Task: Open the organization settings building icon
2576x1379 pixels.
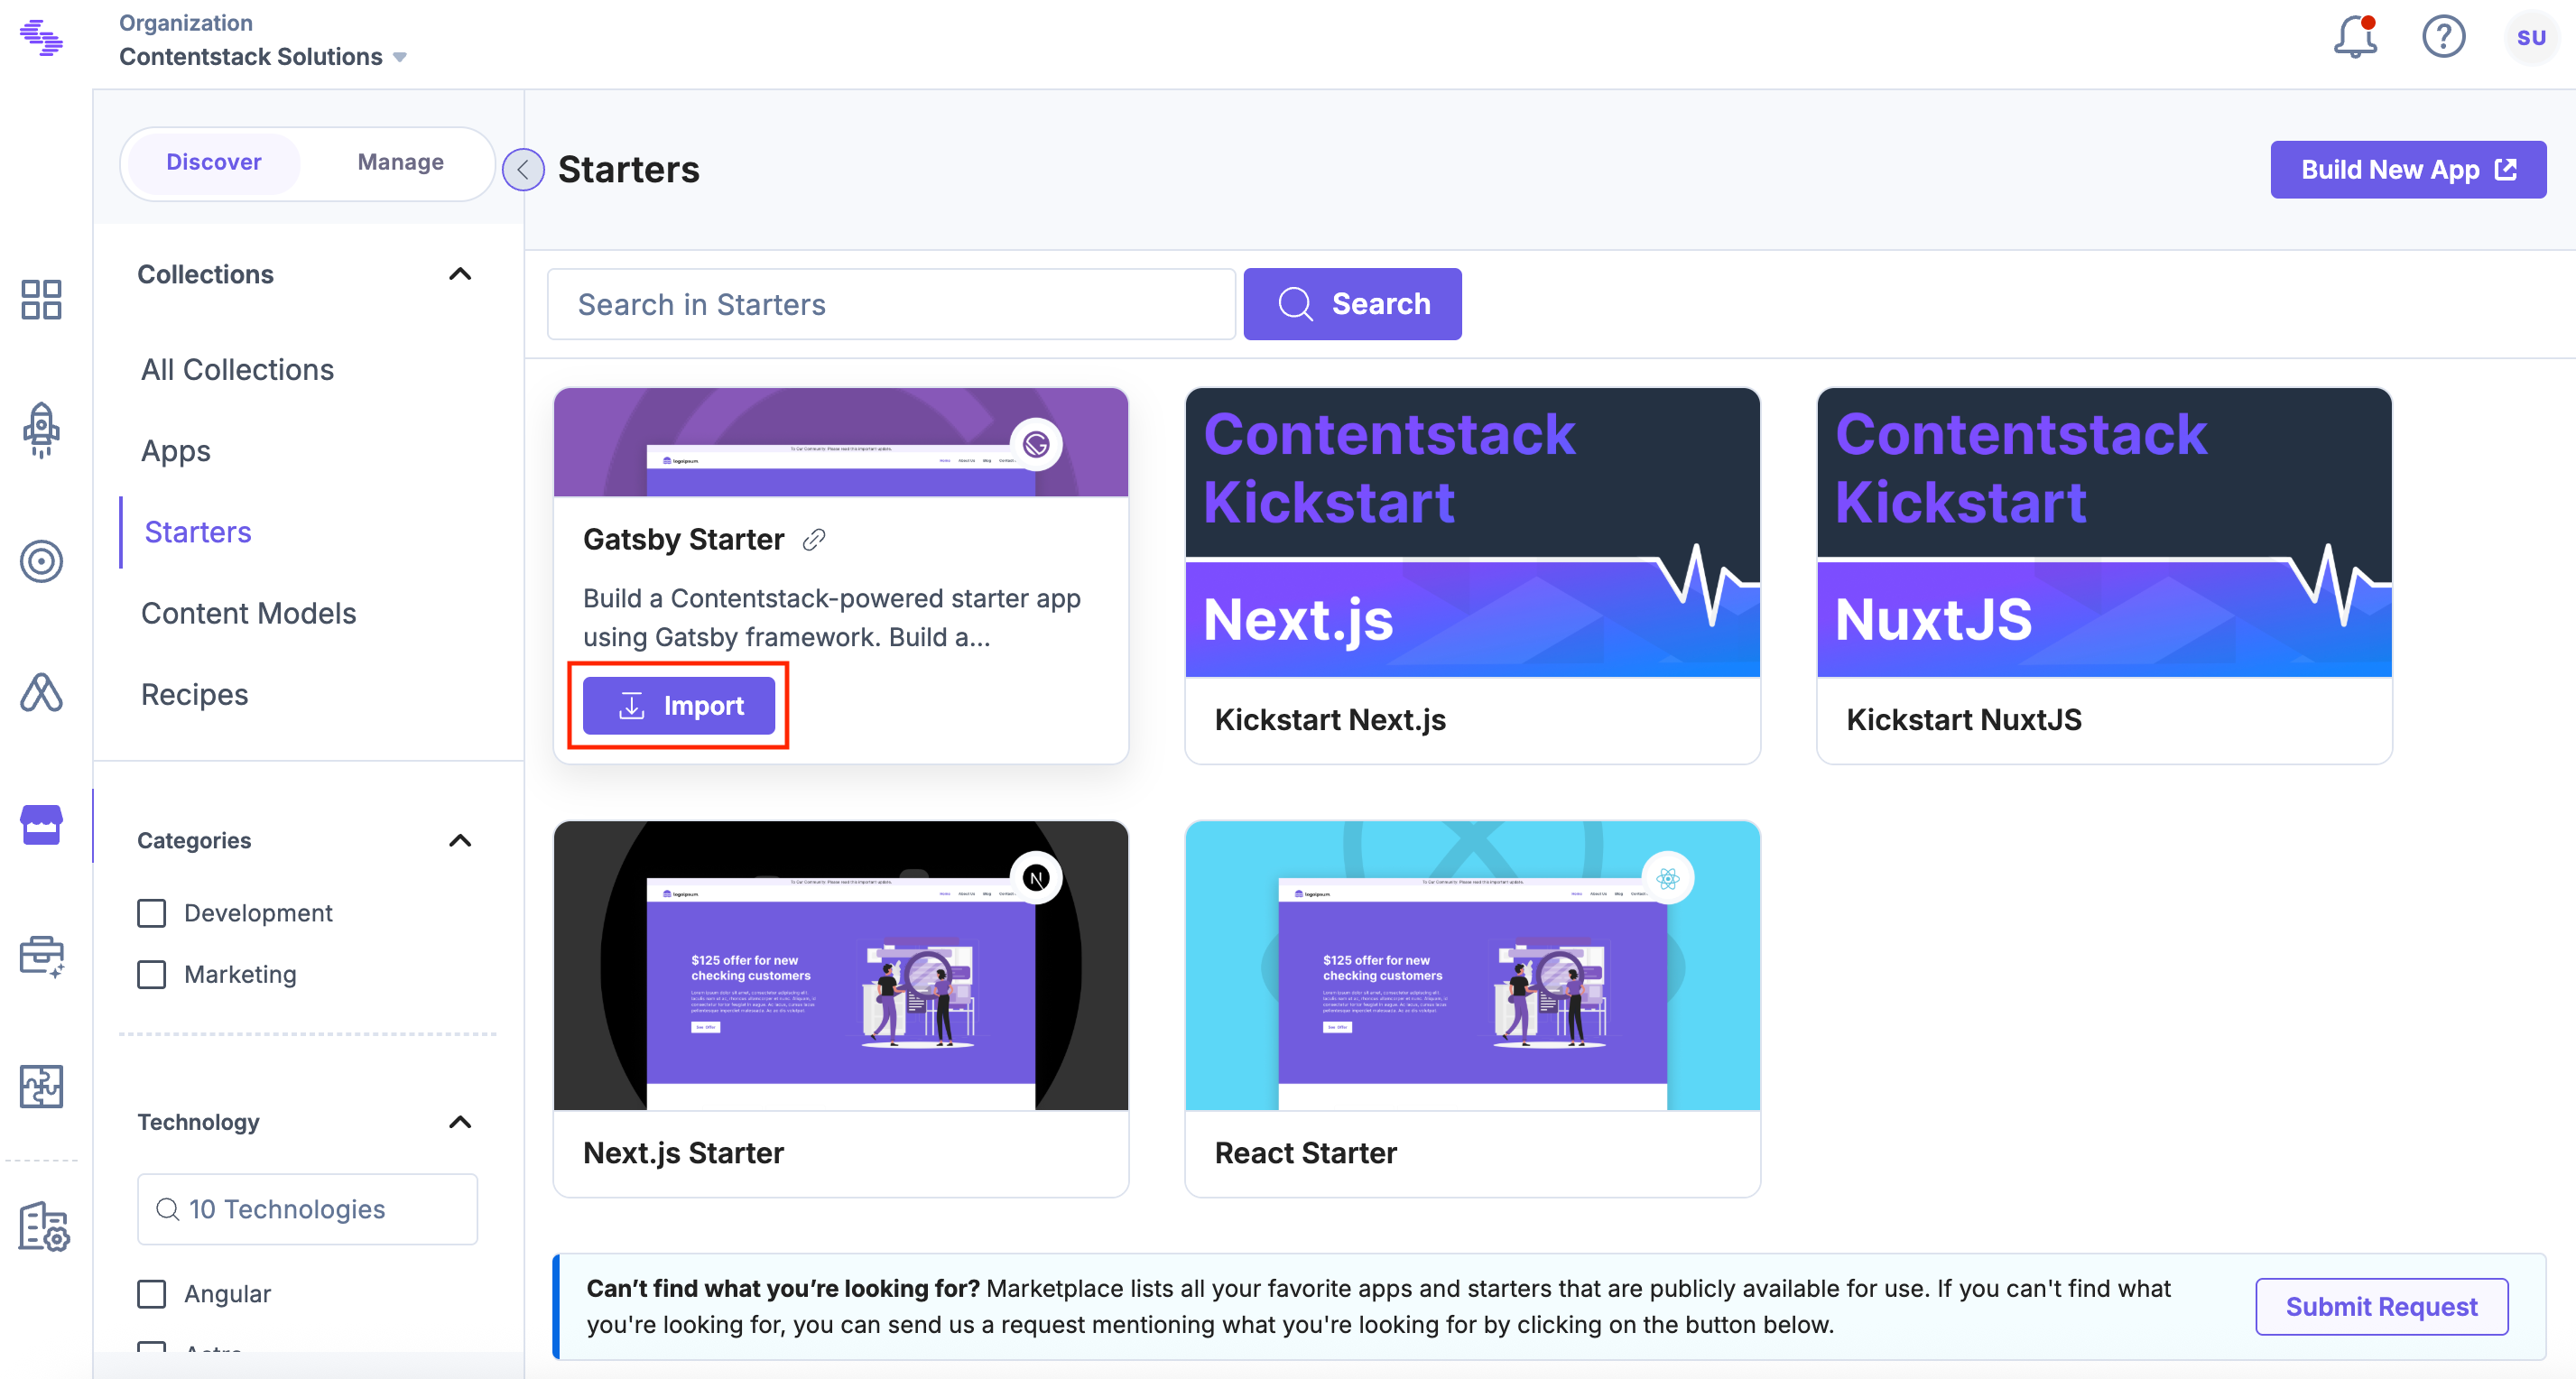Action: pos(43,1227)
